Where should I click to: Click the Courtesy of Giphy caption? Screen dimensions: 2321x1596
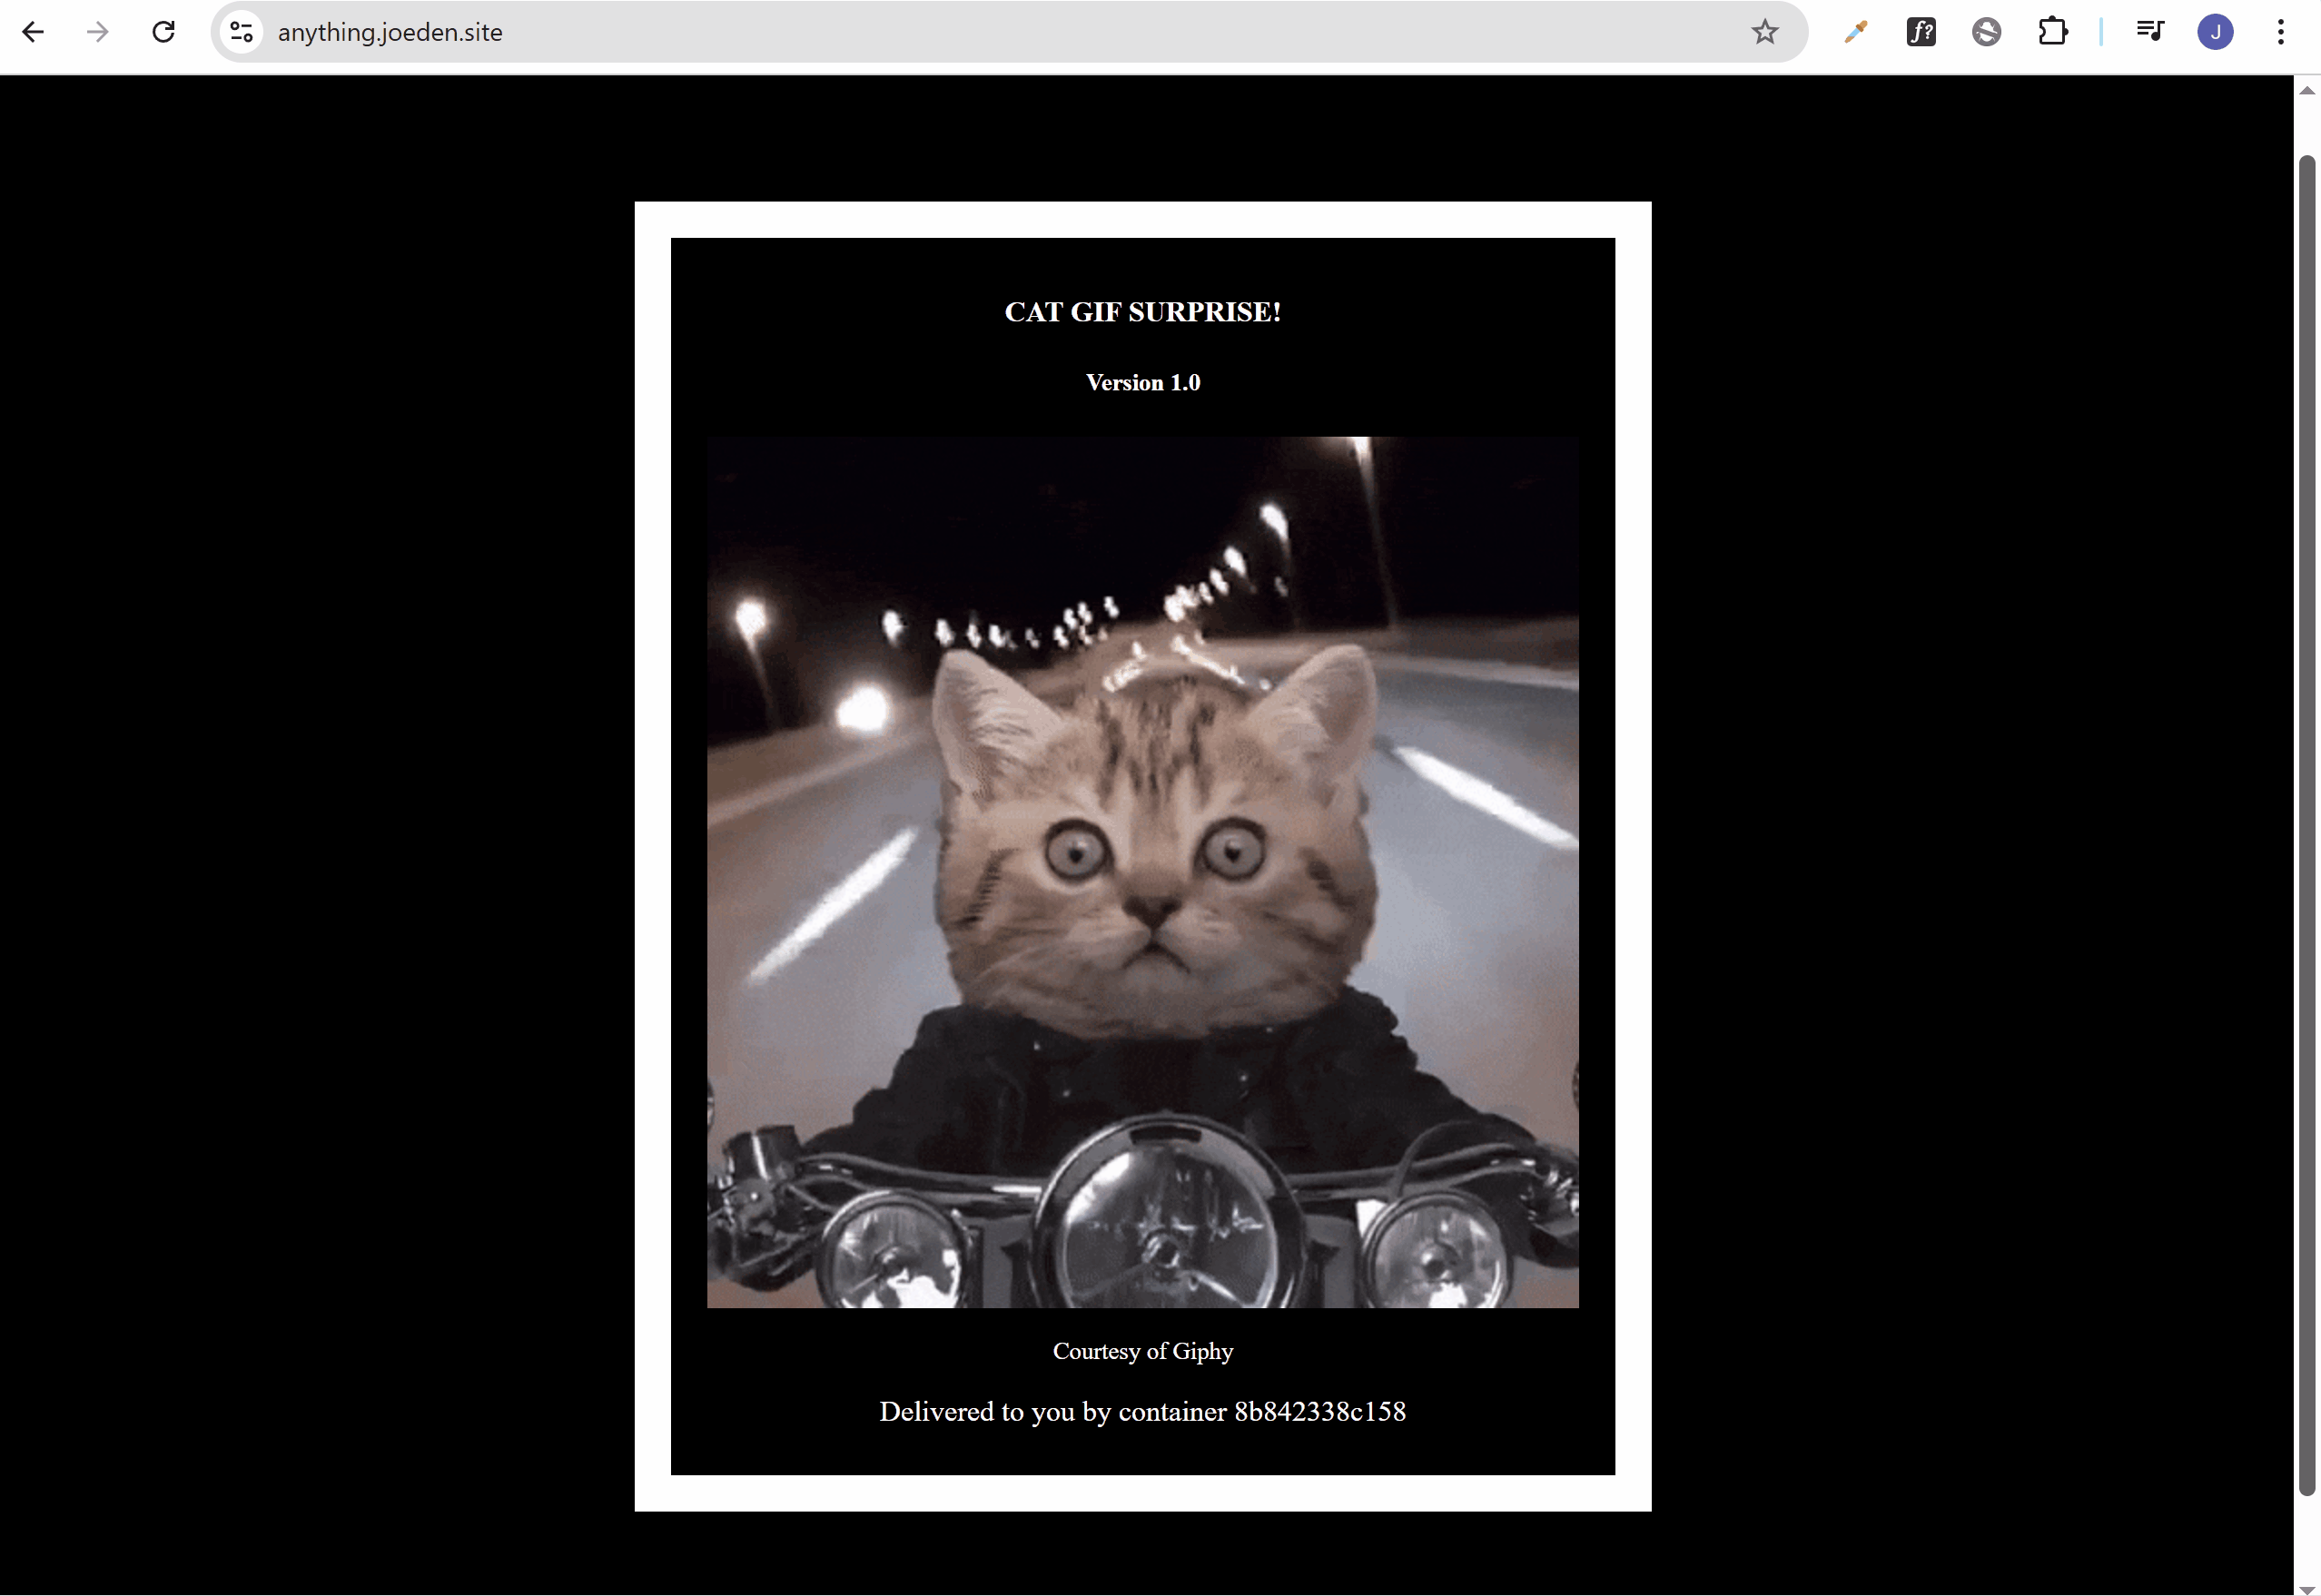1143,1351
